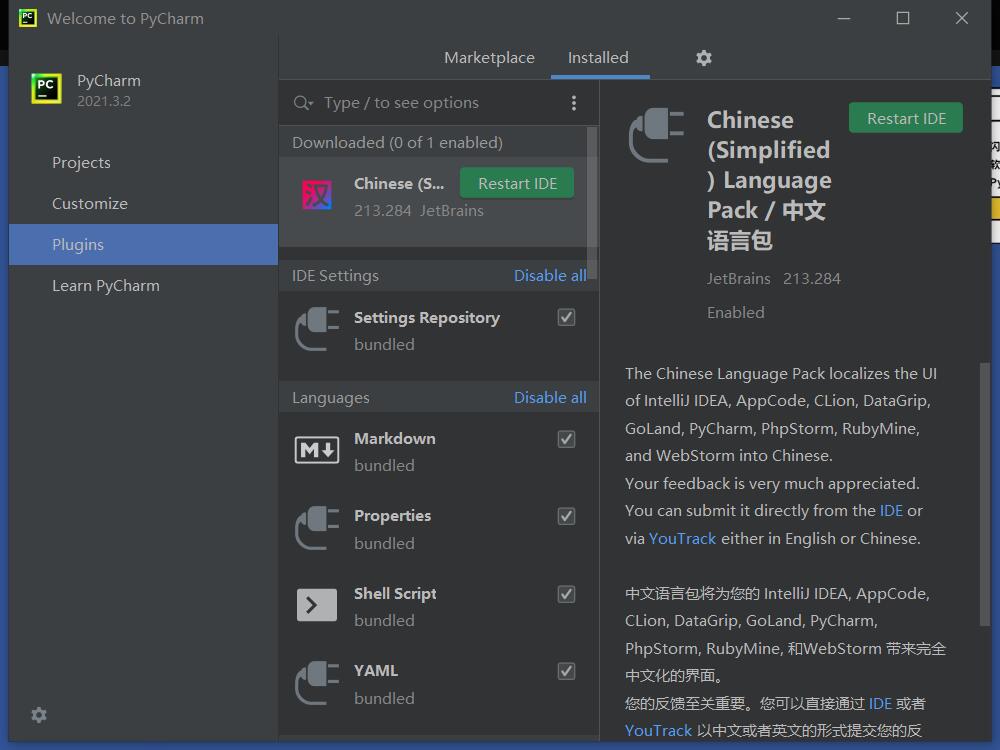Image resolution: width=1000 pixels, height=750 pixels.
Task: Click the search magnifier icon in plugin search
Action: (302, 103)
